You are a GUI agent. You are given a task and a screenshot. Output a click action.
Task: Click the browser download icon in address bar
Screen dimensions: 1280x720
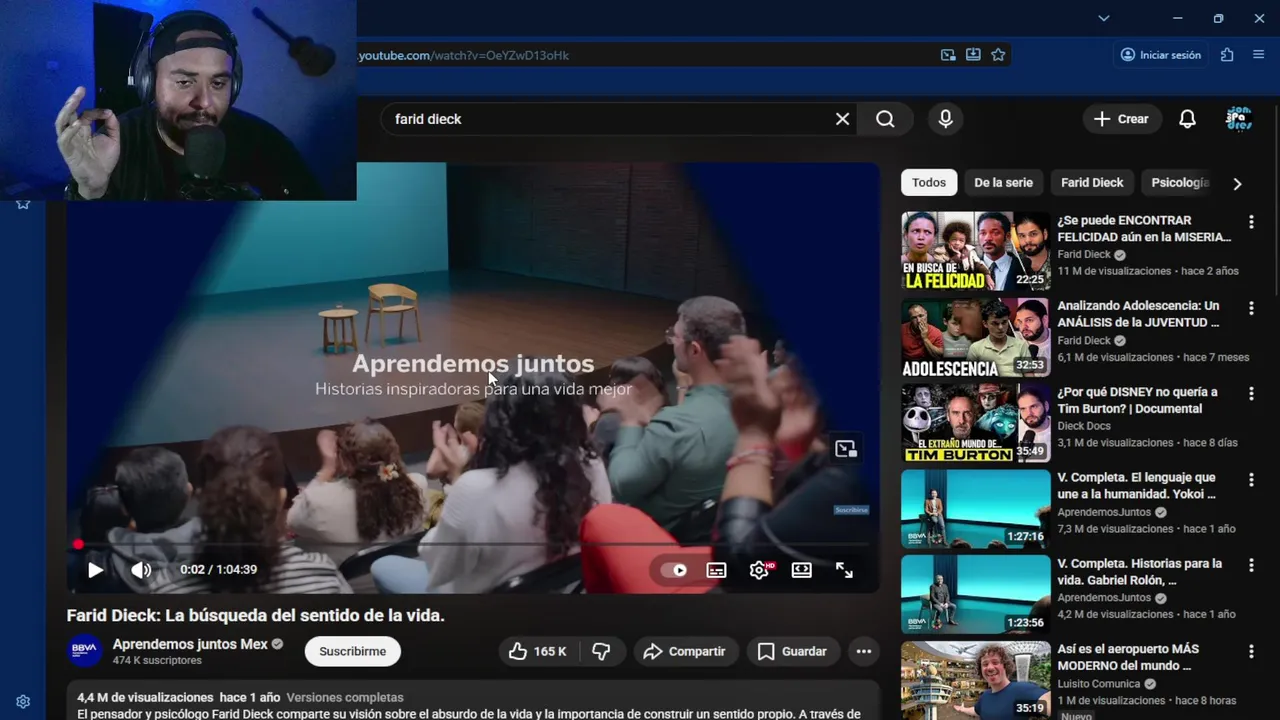pos(973,55)
